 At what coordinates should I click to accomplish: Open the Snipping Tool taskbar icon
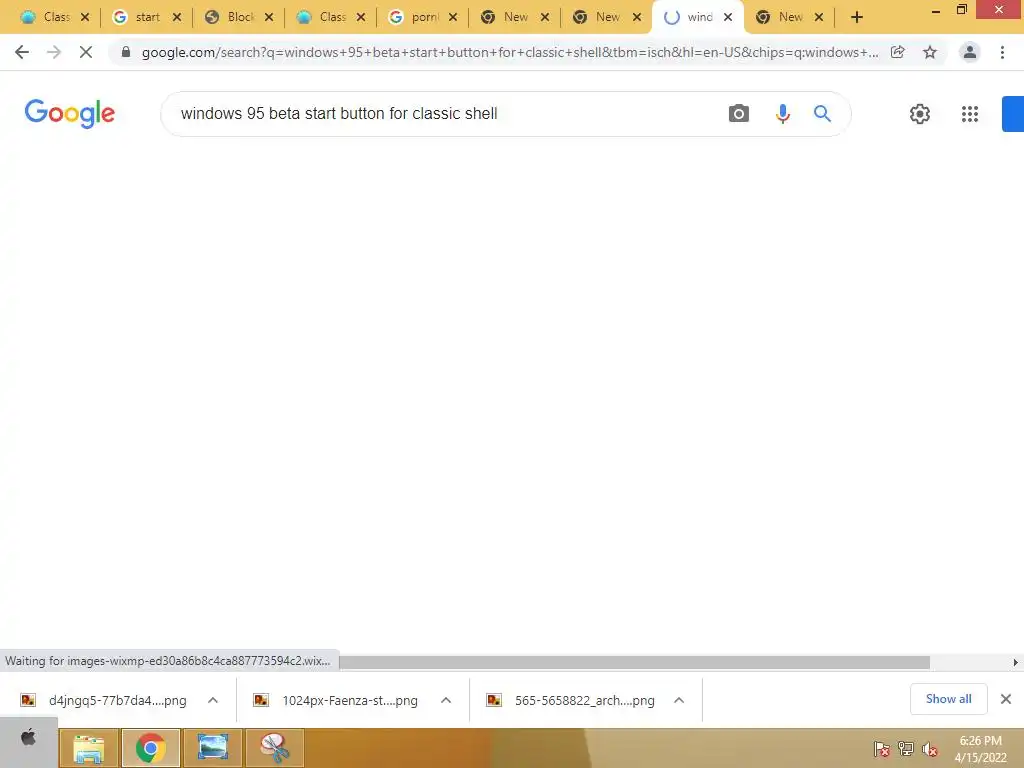coord(275,748)
